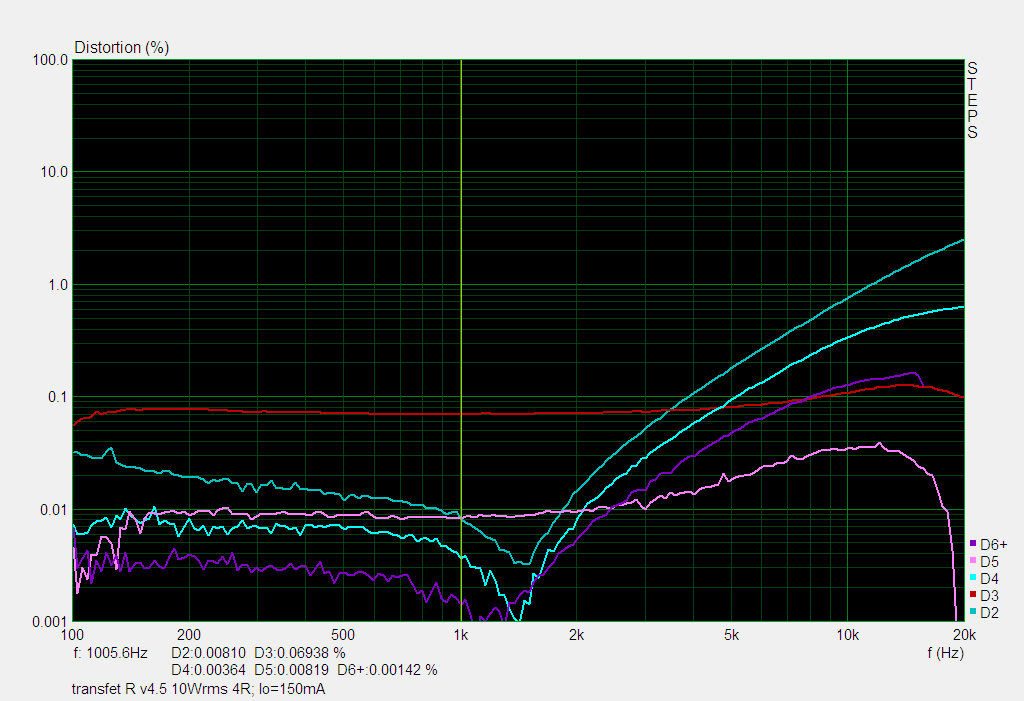Click the 1k x-axis tick label
The height and width of the screenshot is (701, 1024).
click(461, 635)
